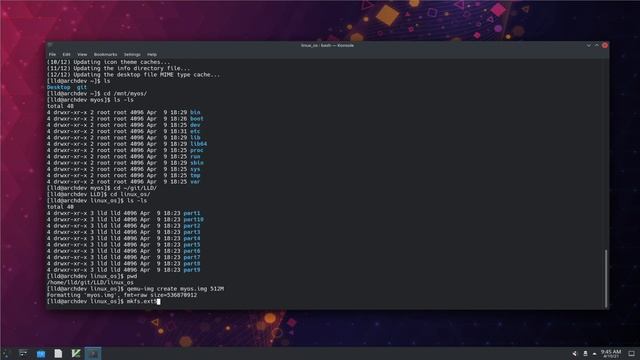This screenshot has height=360, width=640.
Task: Open the clock showing 9:45 AM
Action: click(611, 353)
